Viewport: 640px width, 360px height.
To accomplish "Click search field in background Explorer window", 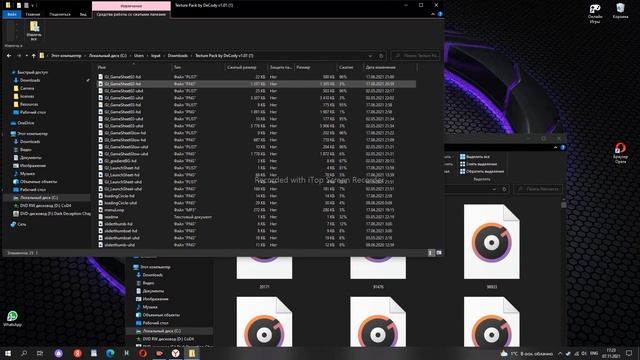I will (538, 189).
